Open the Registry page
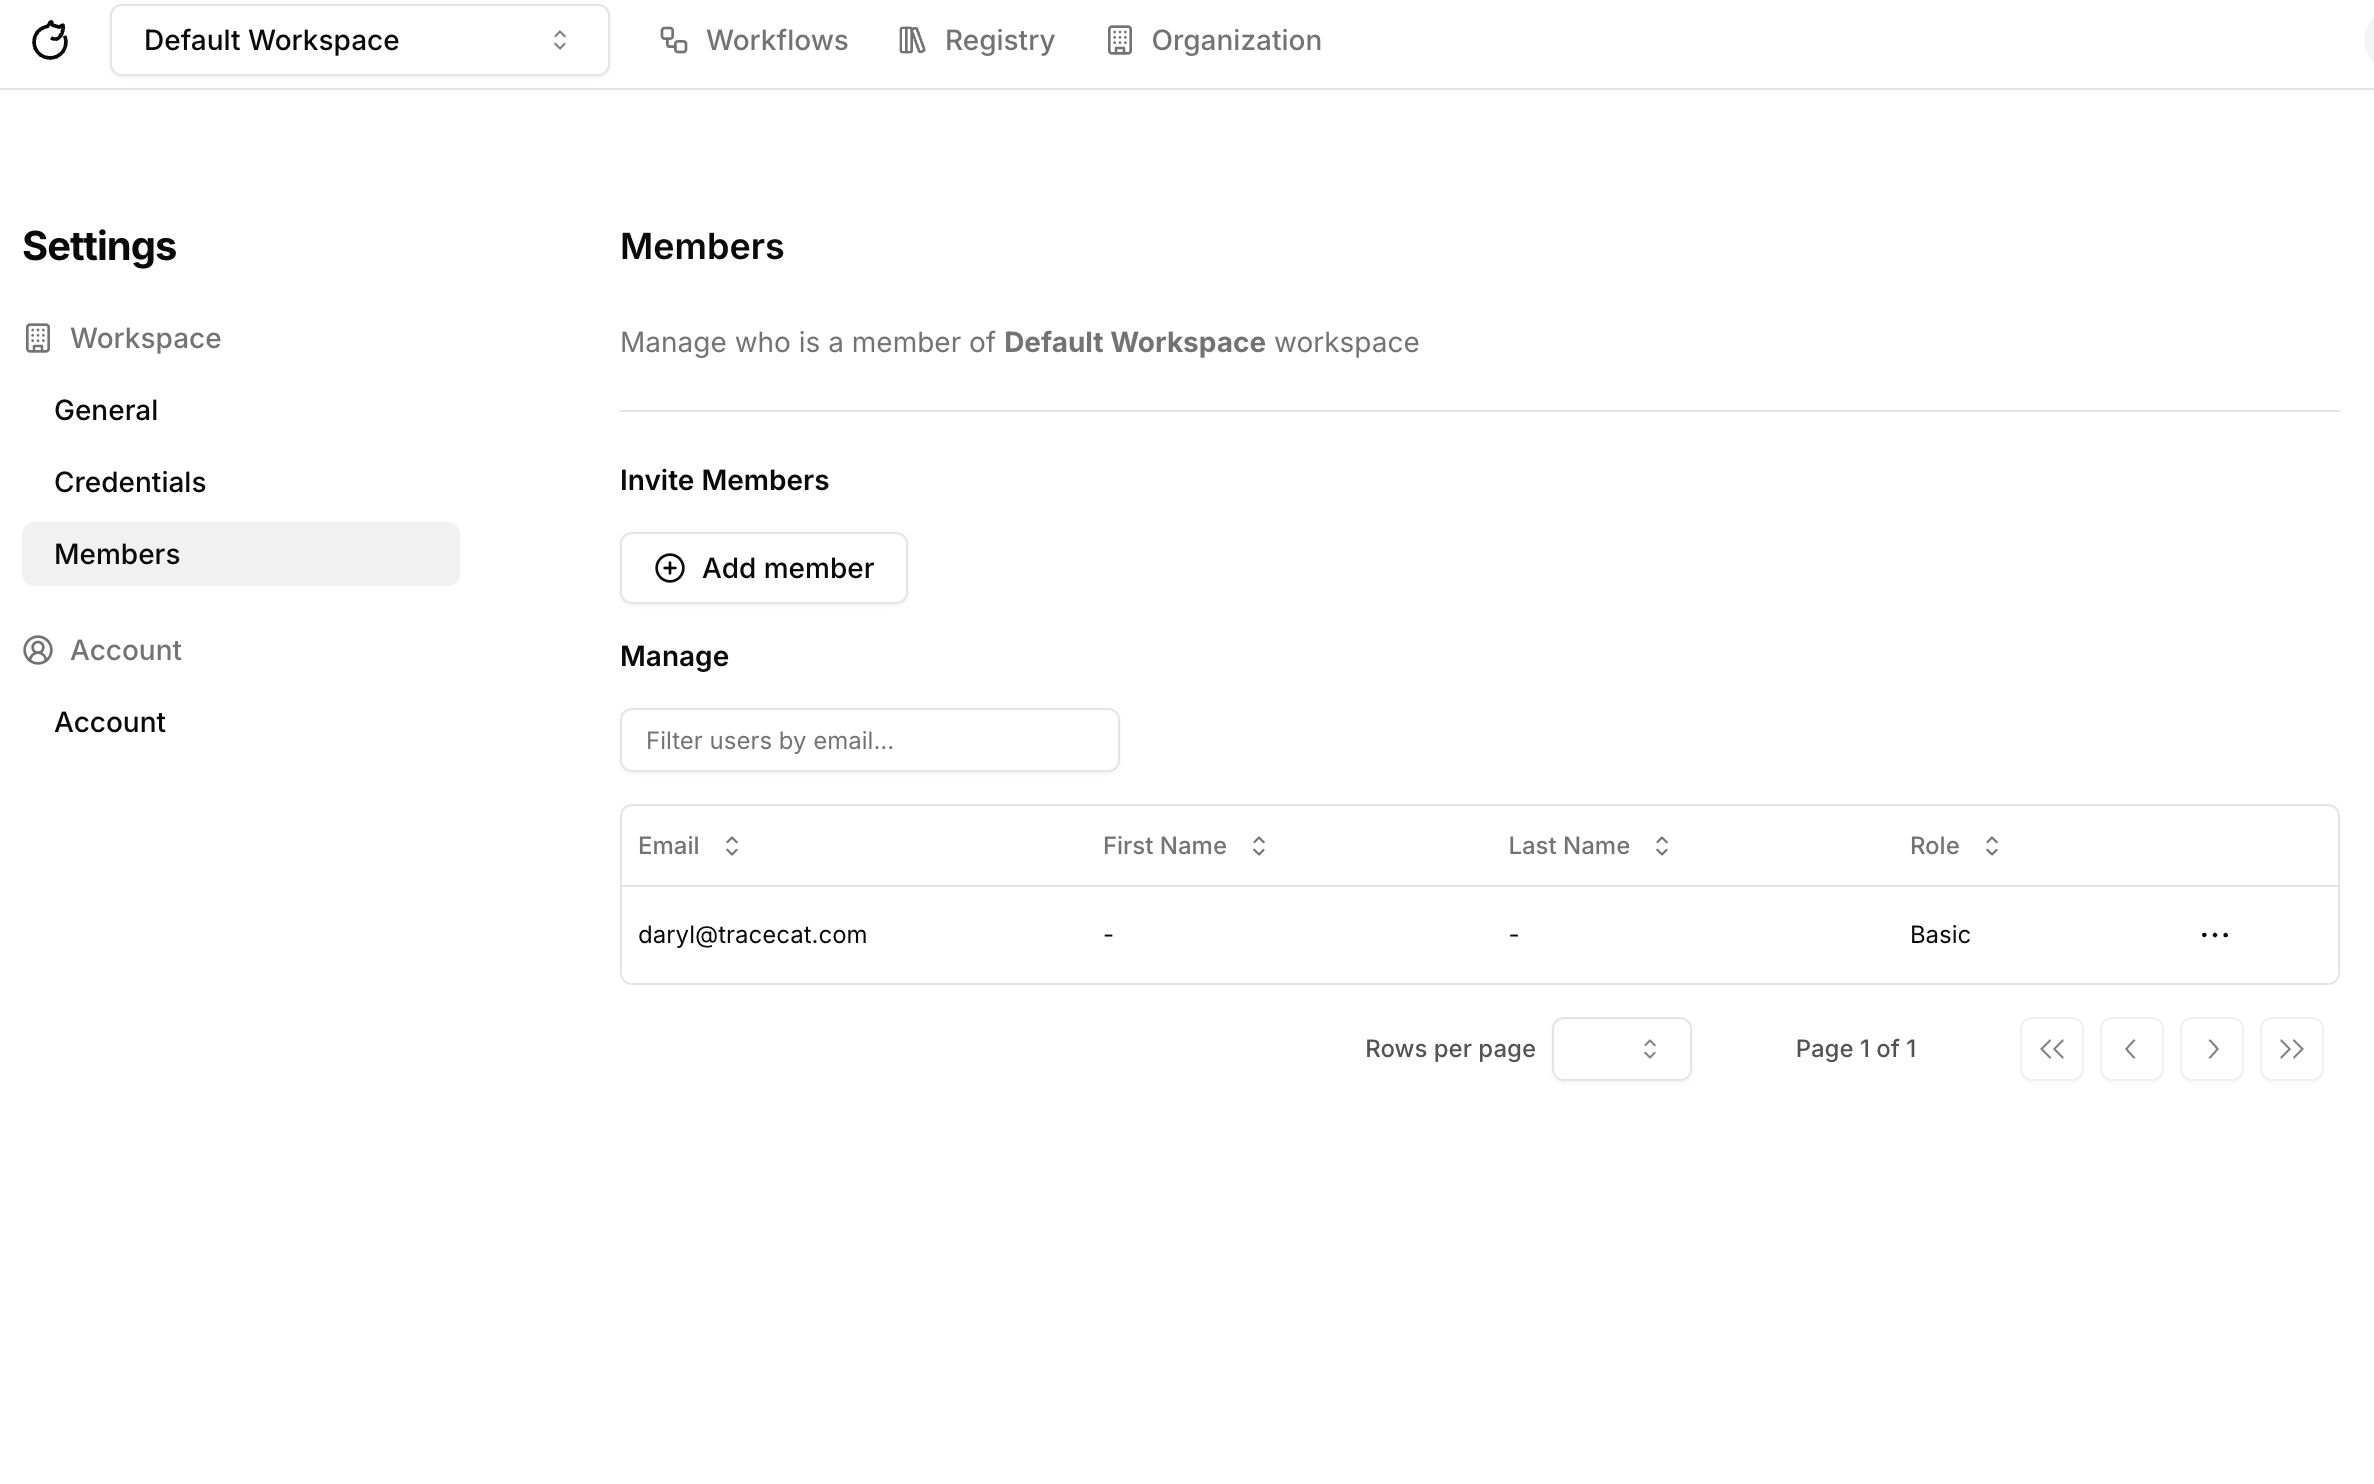This screenshot has height=1484, width=2374. 976,40
